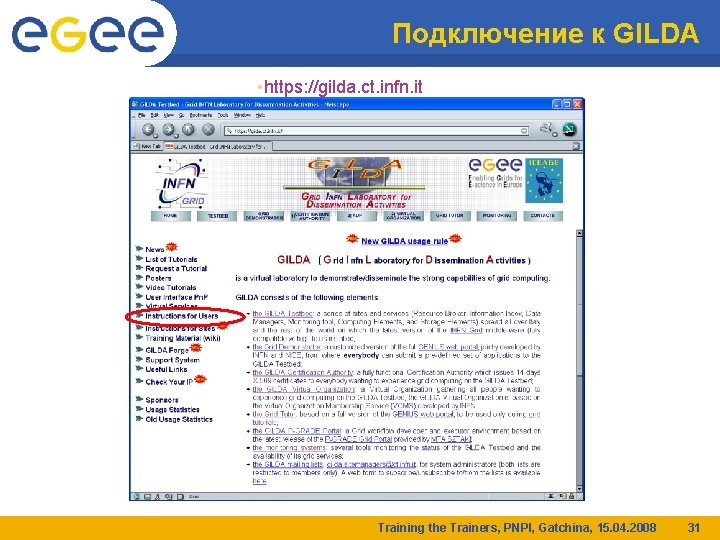Open the Help menu
Screen dimensions: 720x540
coord(260,115)
